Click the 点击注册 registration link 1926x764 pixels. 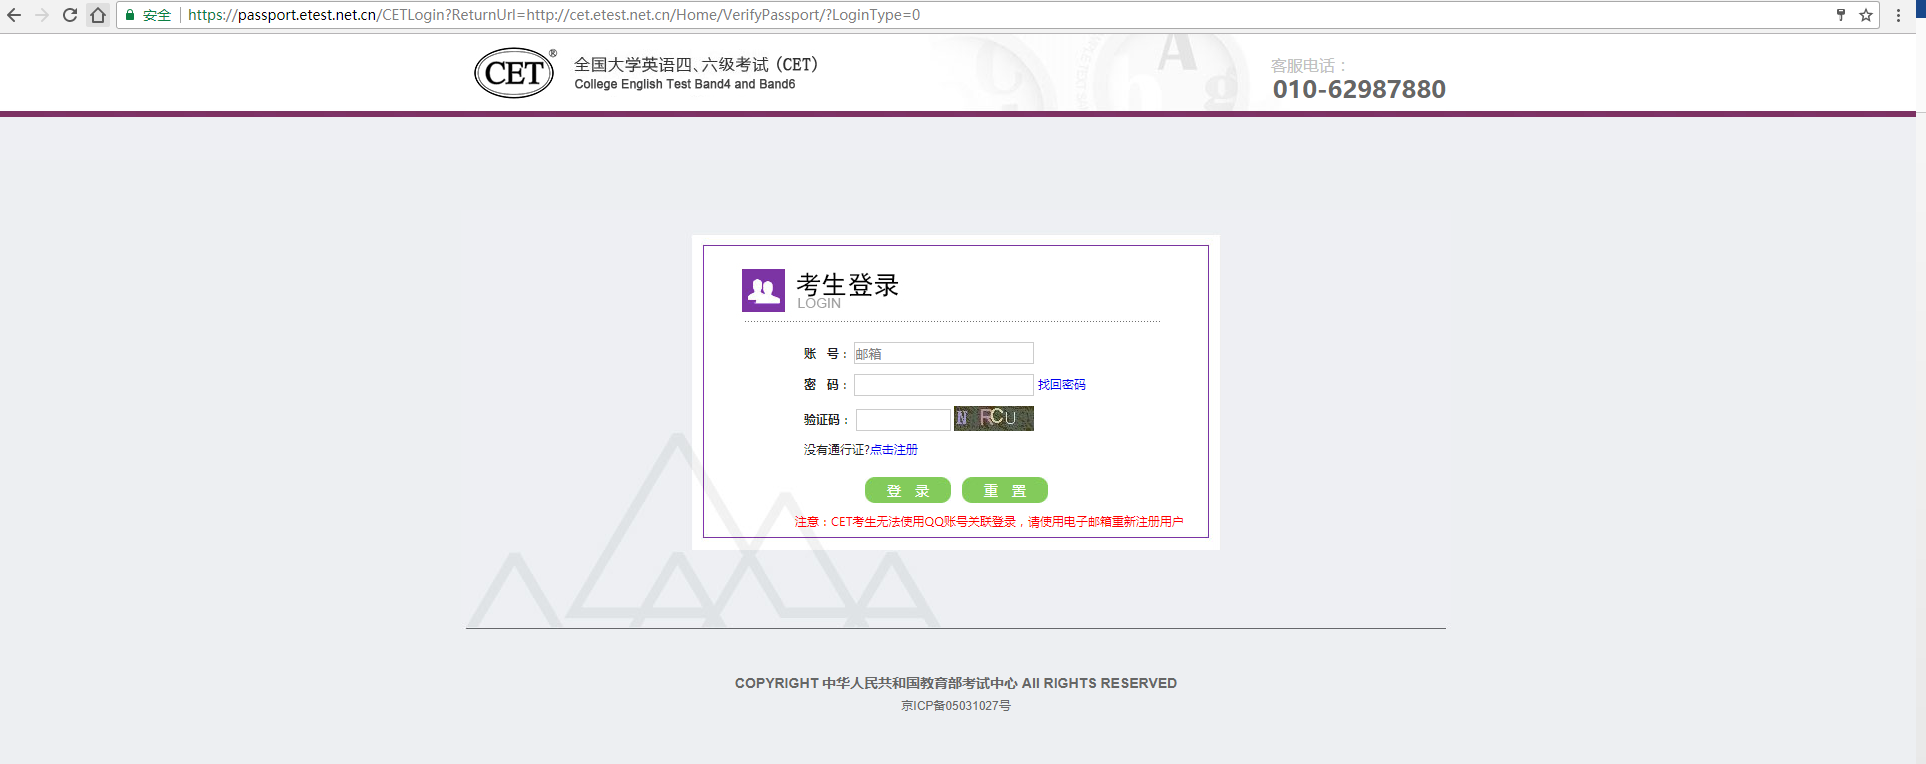(894, 450)
